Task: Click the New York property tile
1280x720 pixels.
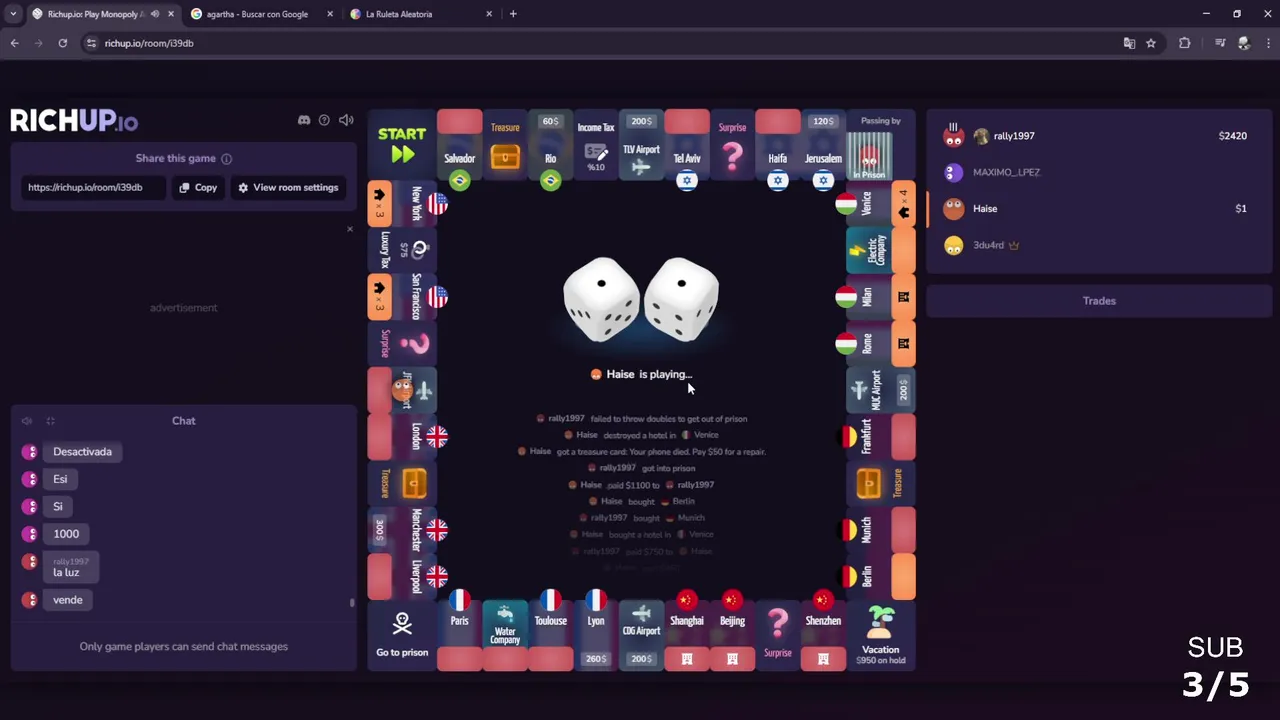Action: (402, 204)
